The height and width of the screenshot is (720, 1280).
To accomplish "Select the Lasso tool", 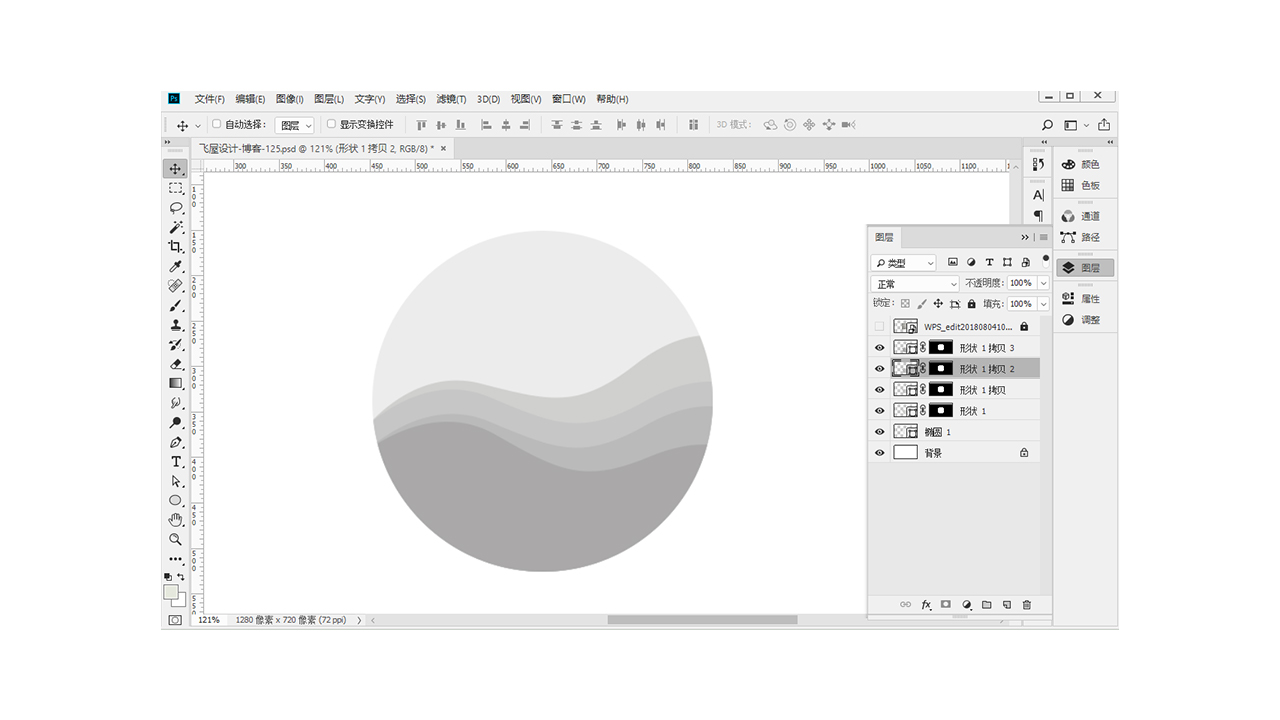I will [176, 208].
